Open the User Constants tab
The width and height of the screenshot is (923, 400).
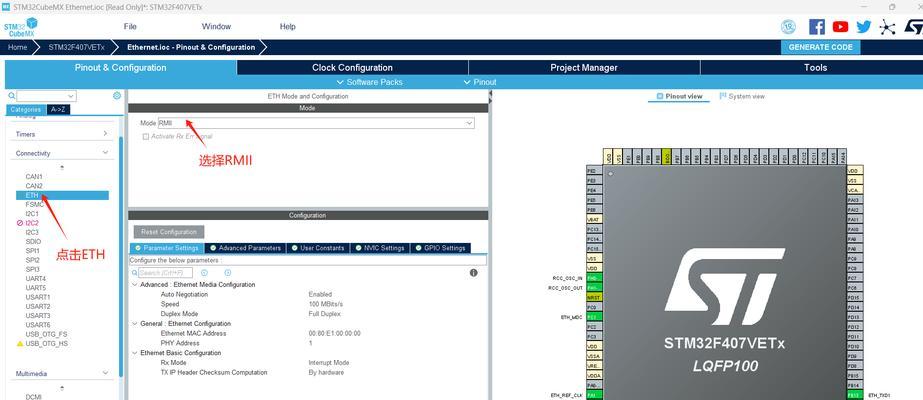pyautogui.click(x=318, y=248)
